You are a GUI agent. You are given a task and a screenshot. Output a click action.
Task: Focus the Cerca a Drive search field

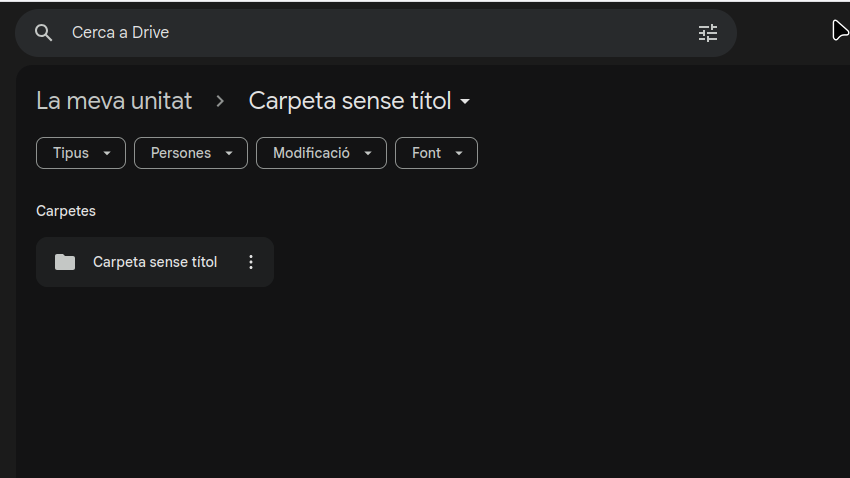pyautogui.click(x=380, y=33)
